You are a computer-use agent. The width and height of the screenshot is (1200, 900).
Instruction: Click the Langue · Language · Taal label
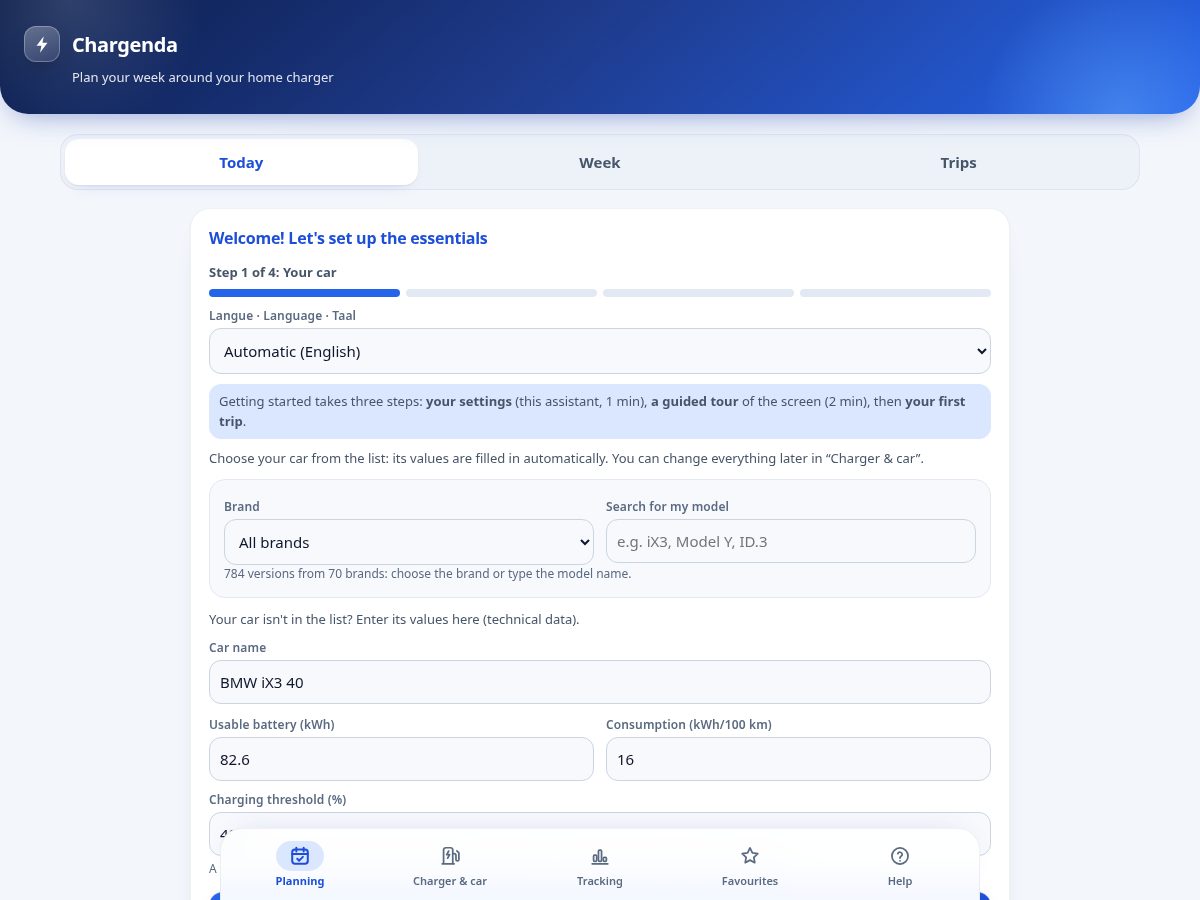(x=282, y=315)
